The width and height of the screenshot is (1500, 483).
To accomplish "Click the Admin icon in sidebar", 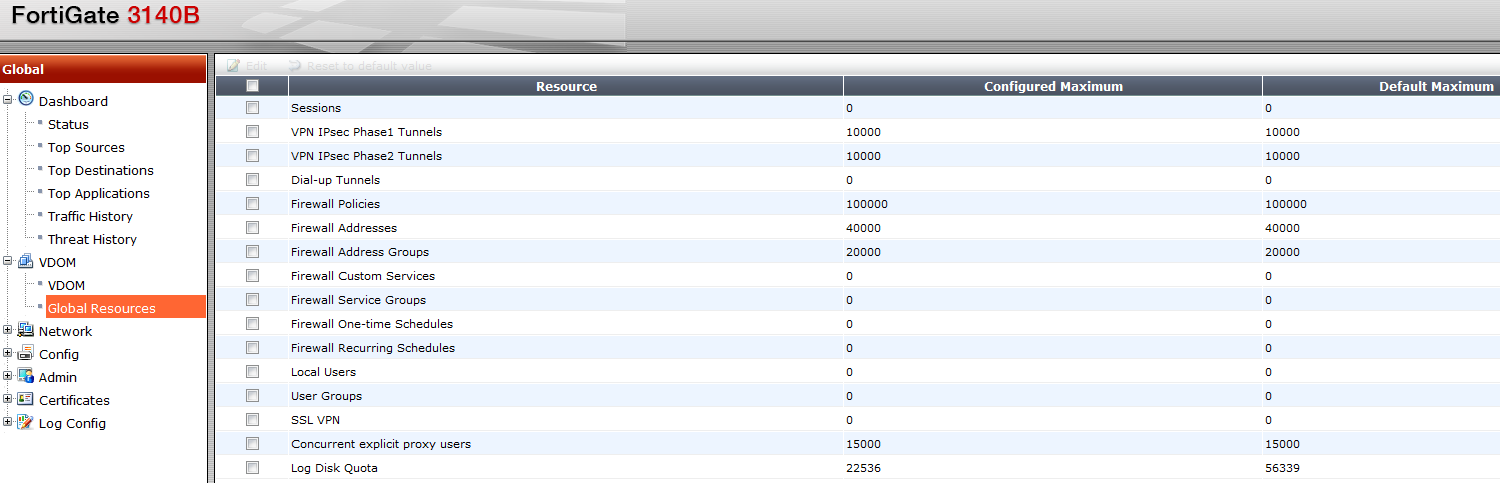I will pyautogui.click(x=26, y=376).
